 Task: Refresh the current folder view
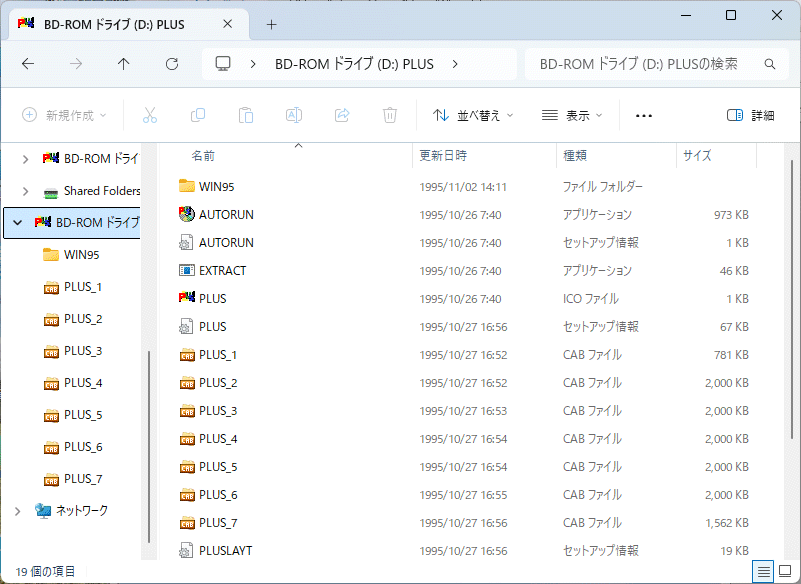coord(172,64)
